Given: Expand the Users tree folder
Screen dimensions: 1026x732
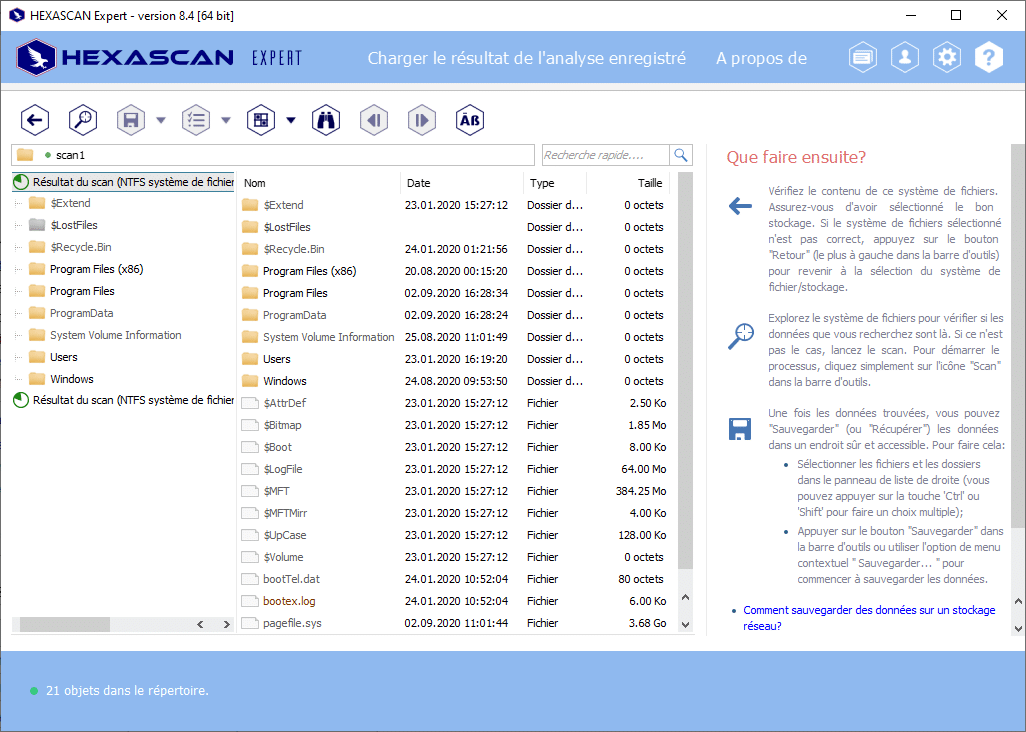Looking at the screenshot, I should coord(18,357).
